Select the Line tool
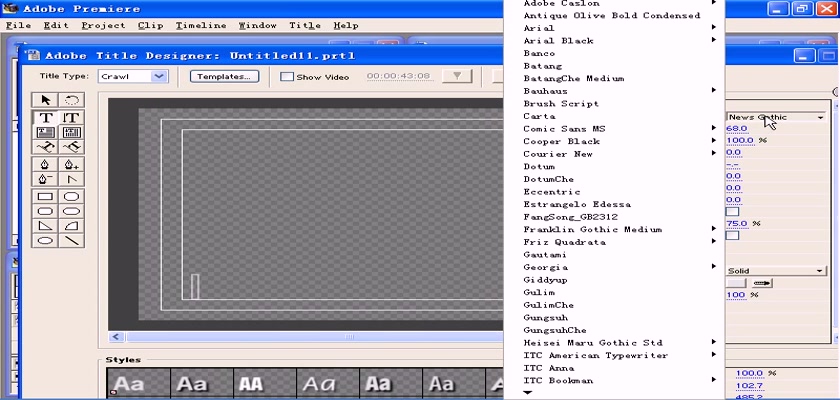The height and width of the screenshot is (400, 840). [x=71, y=240]
